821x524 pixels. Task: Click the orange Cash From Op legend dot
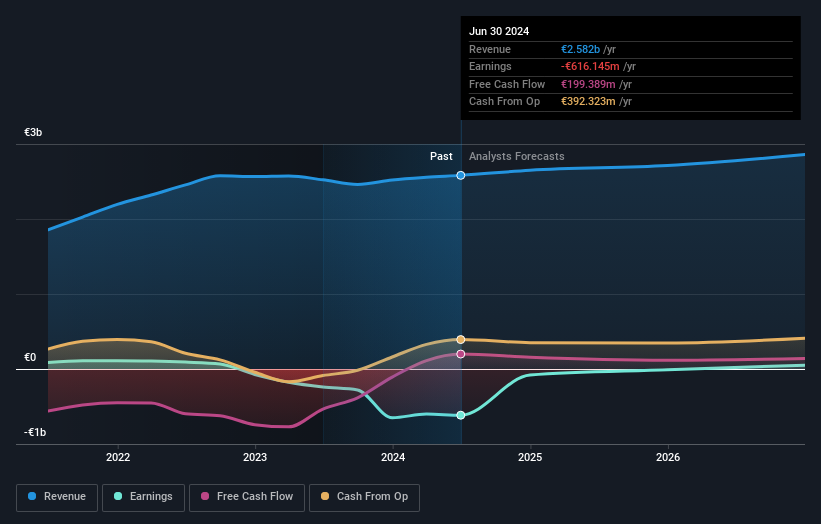pyautogui.click(x=325, y=496)
